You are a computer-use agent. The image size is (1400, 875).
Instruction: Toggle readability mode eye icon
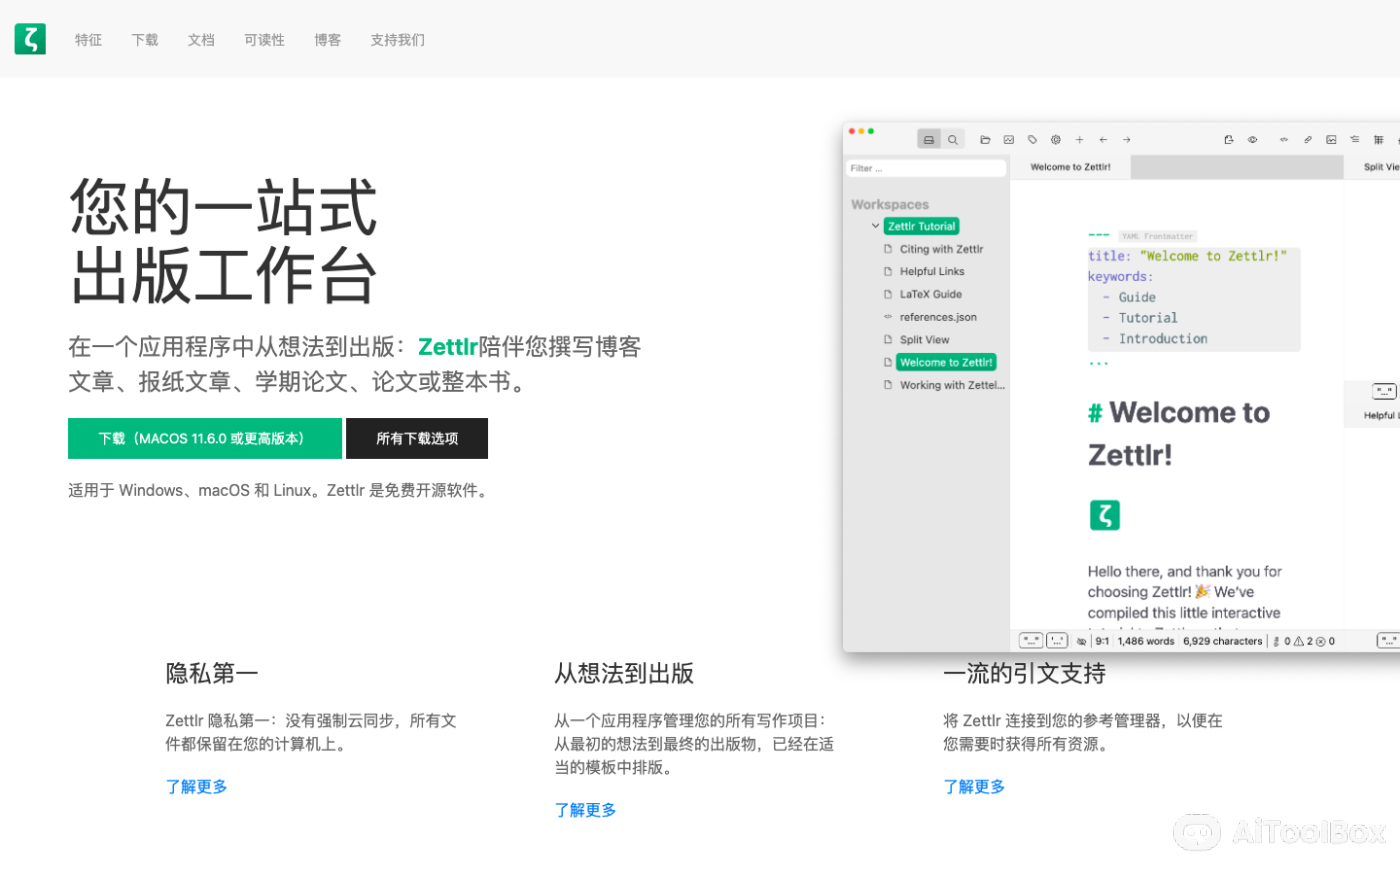[x=1252, y=139]
